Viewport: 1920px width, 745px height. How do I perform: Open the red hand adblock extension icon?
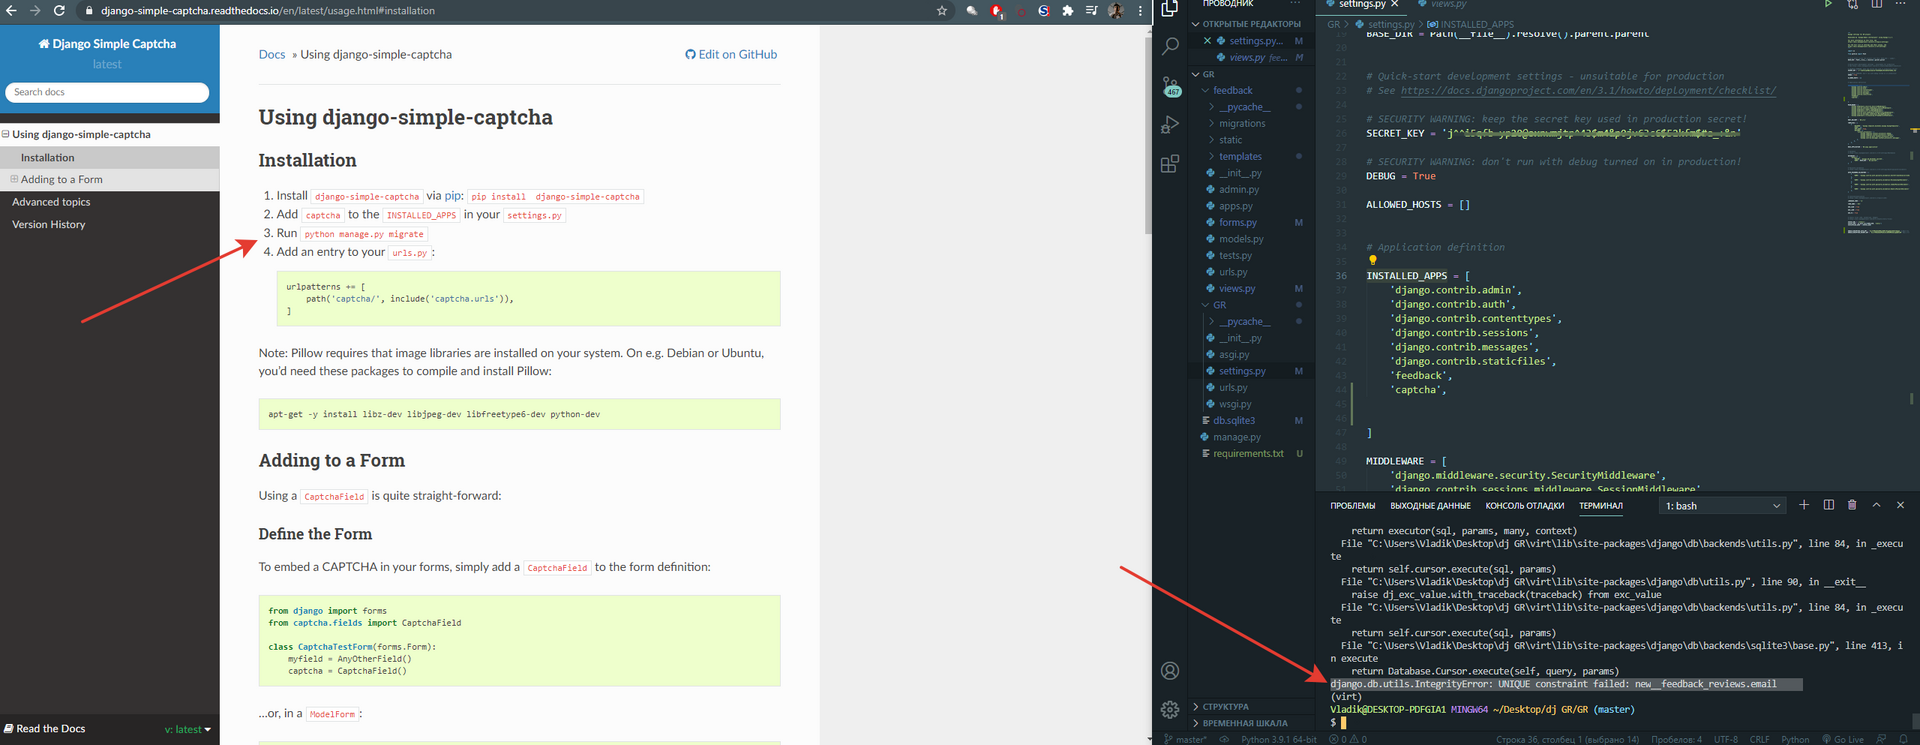click(996, 11)
